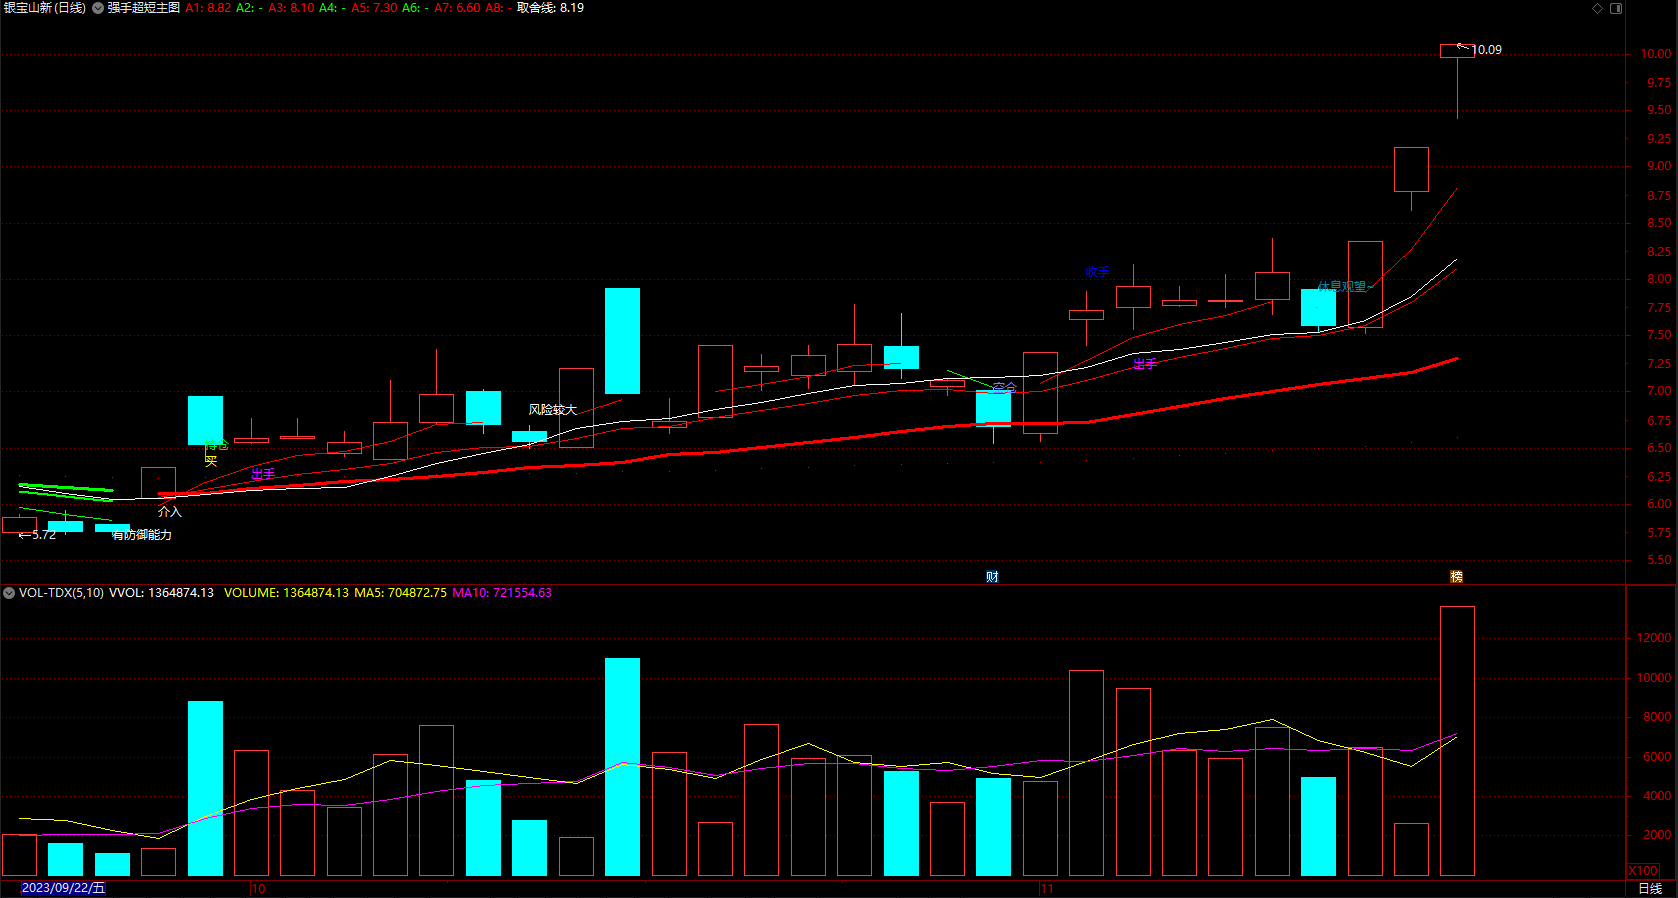
Task: Click the tallest red volume bar
Action: tap(1457, 741)
